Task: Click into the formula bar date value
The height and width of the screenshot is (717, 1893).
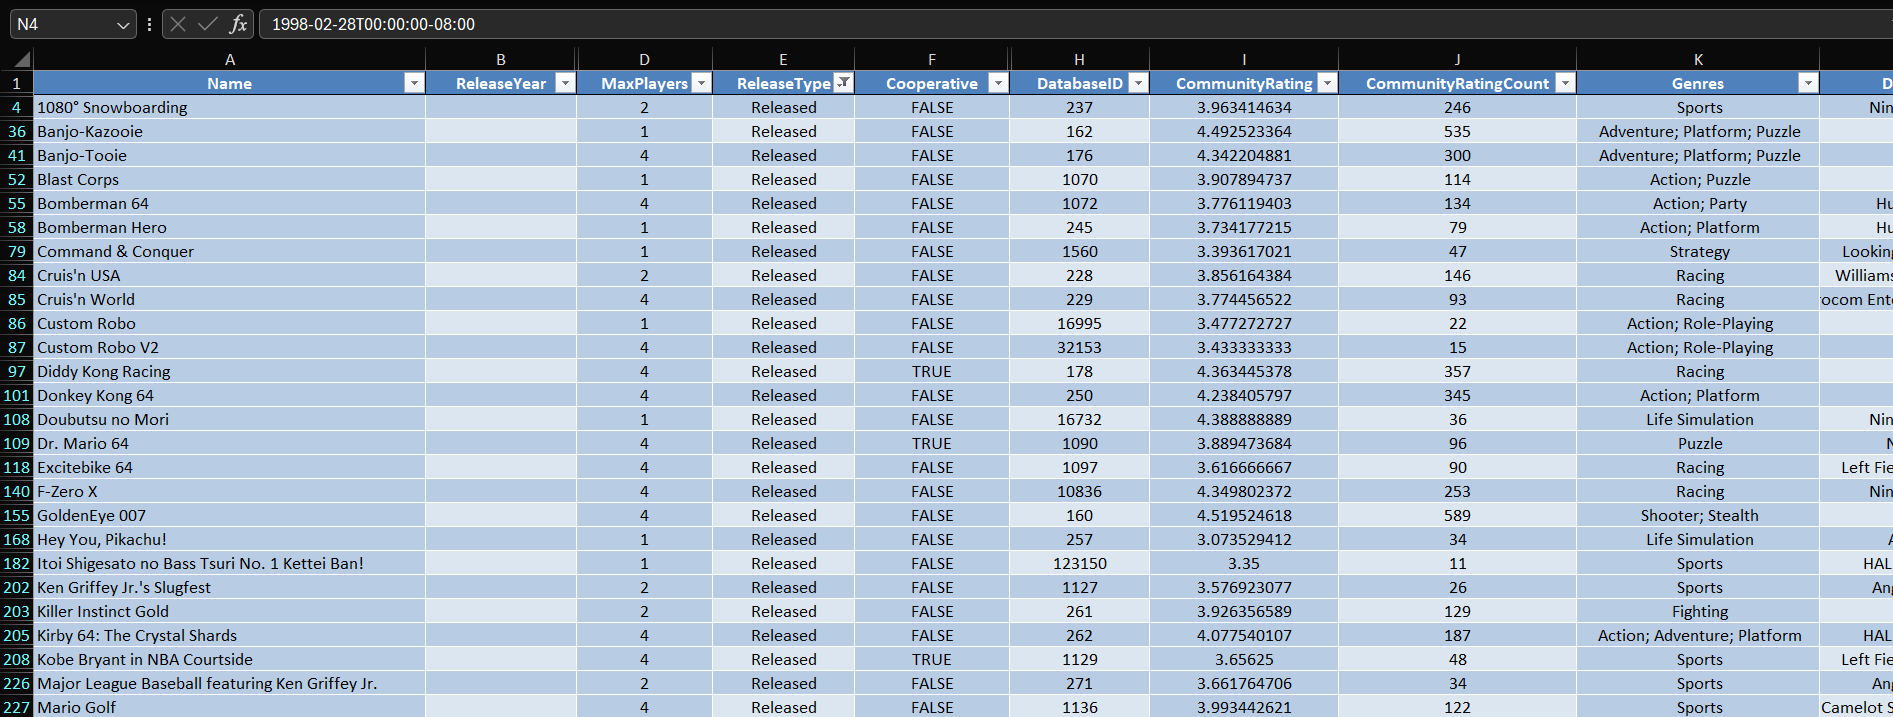Action: coord(373,24)
